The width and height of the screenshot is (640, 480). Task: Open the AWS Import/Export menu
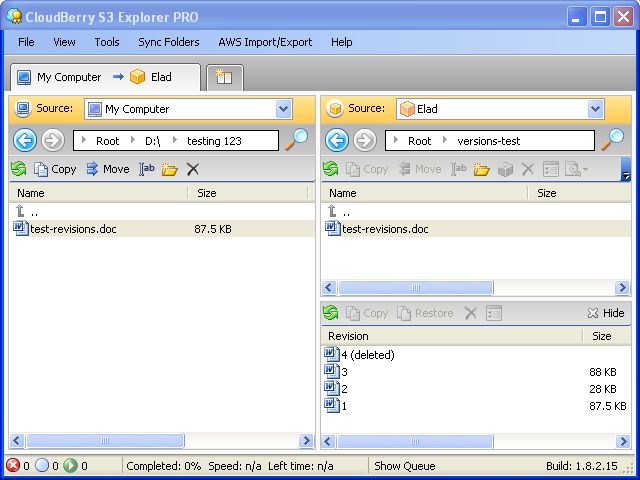tap(265, 42)
